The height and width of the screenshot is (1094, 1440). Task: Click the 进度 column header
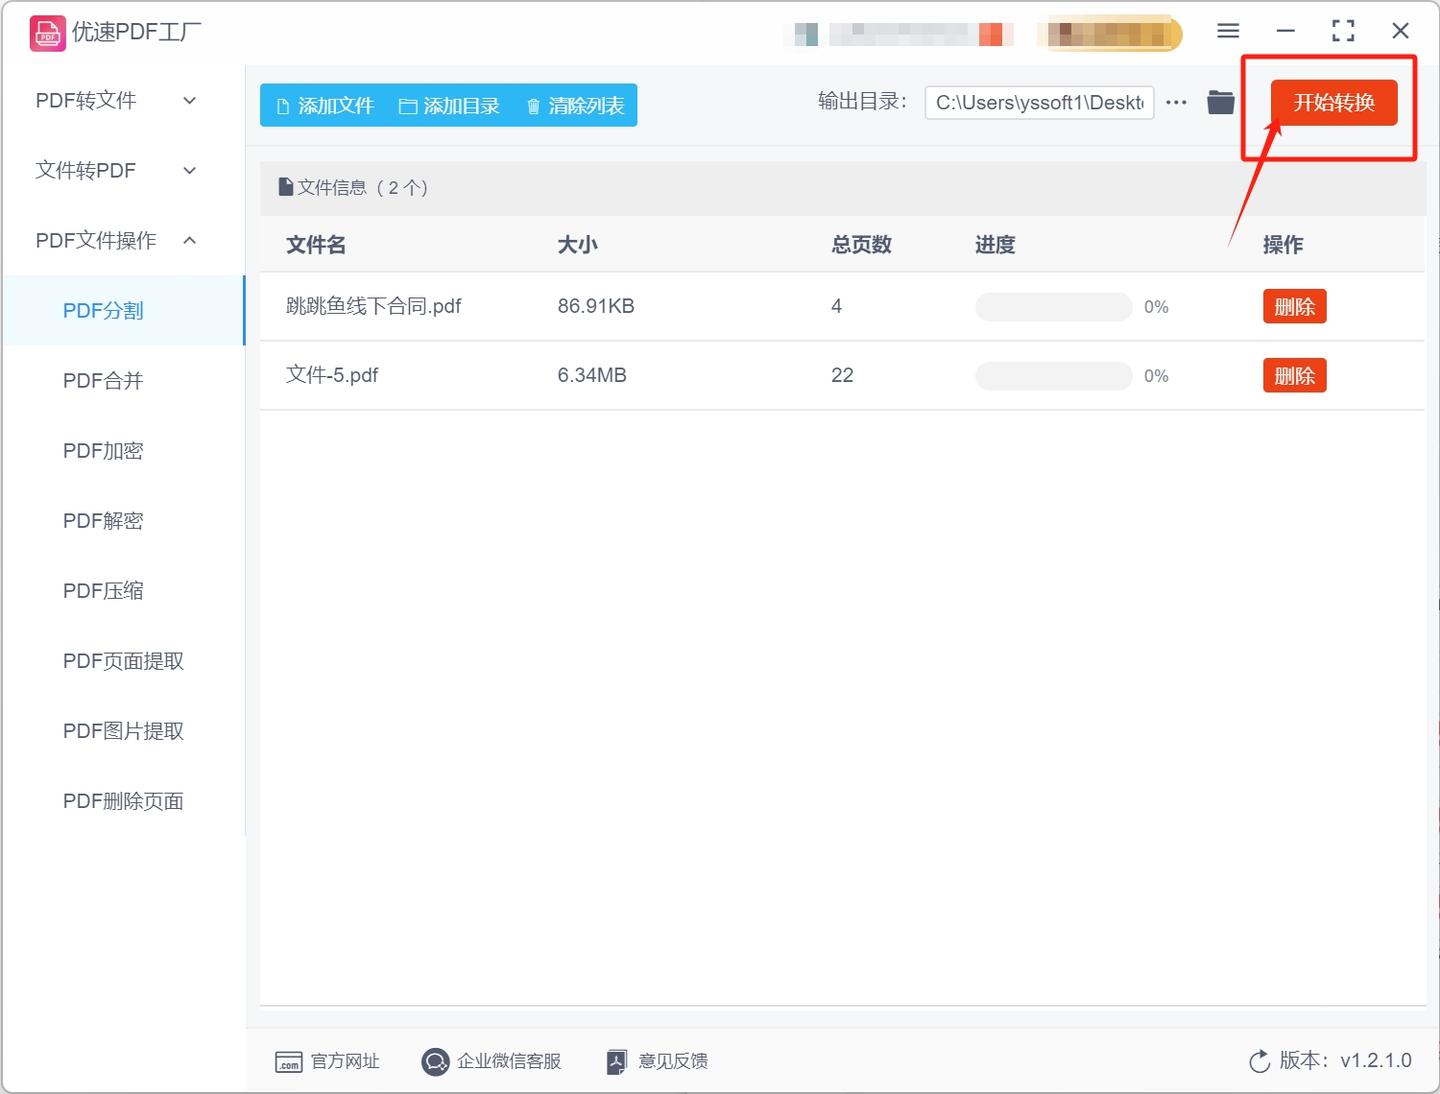(995, 245)
